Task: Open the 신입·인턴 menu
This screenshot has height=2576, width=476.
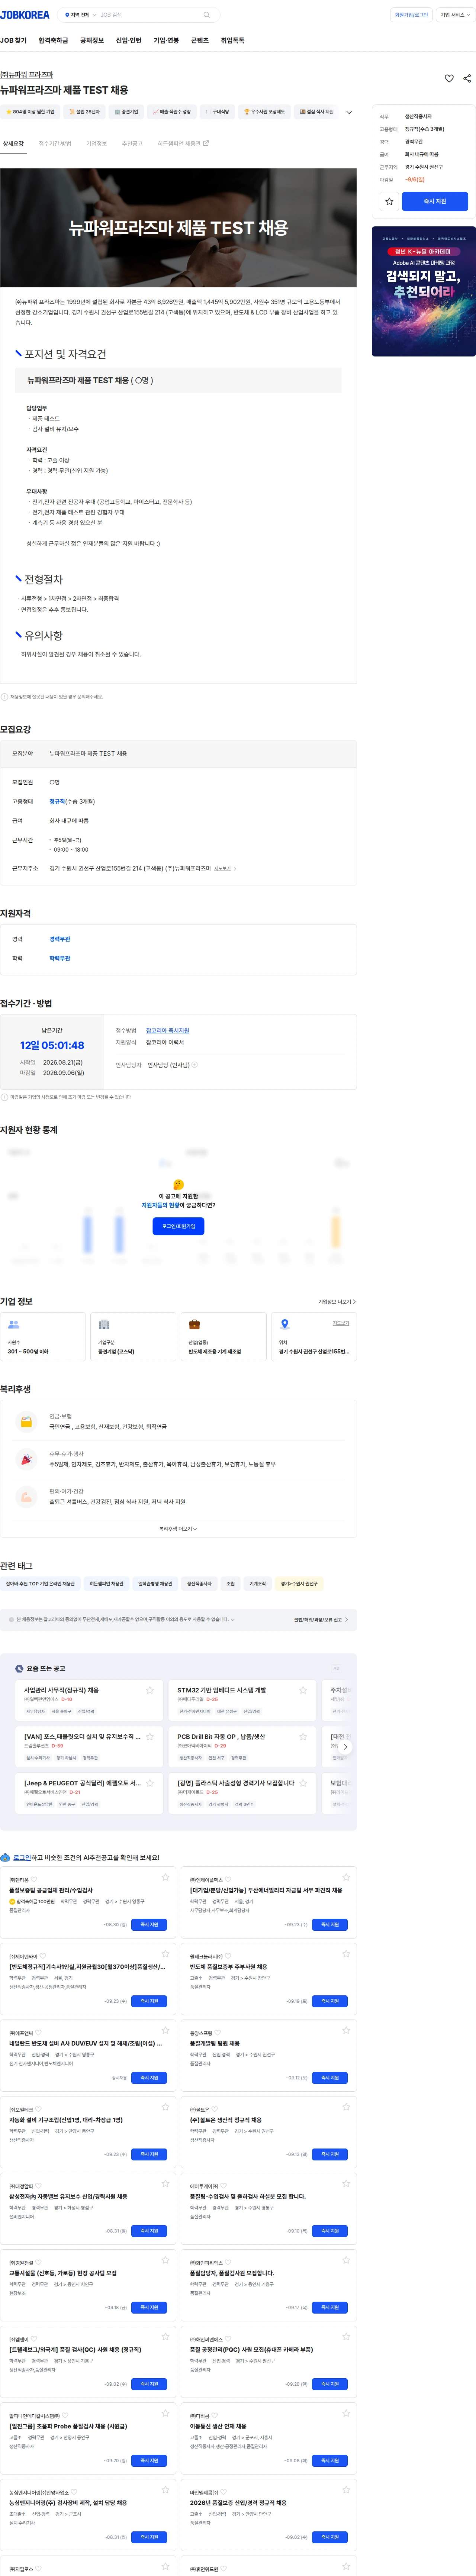Action: coord(129,41)
